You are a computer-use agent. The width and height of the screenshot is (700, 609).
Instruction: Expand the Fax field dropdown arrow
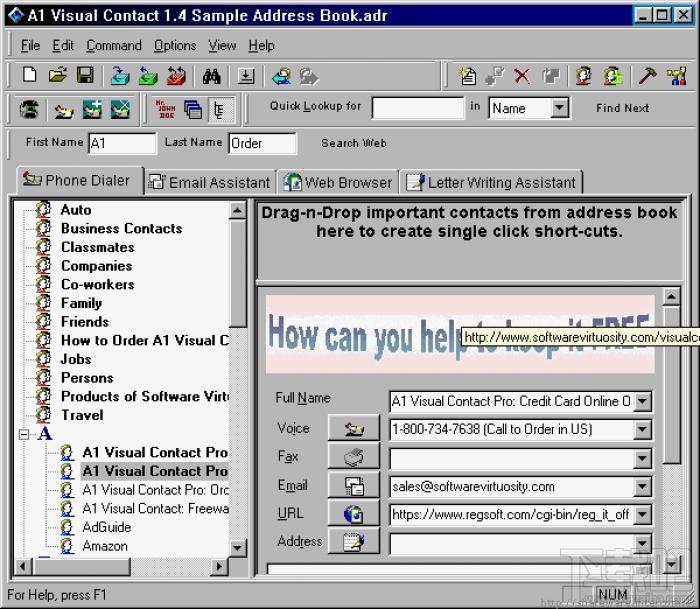pos(642,458)
